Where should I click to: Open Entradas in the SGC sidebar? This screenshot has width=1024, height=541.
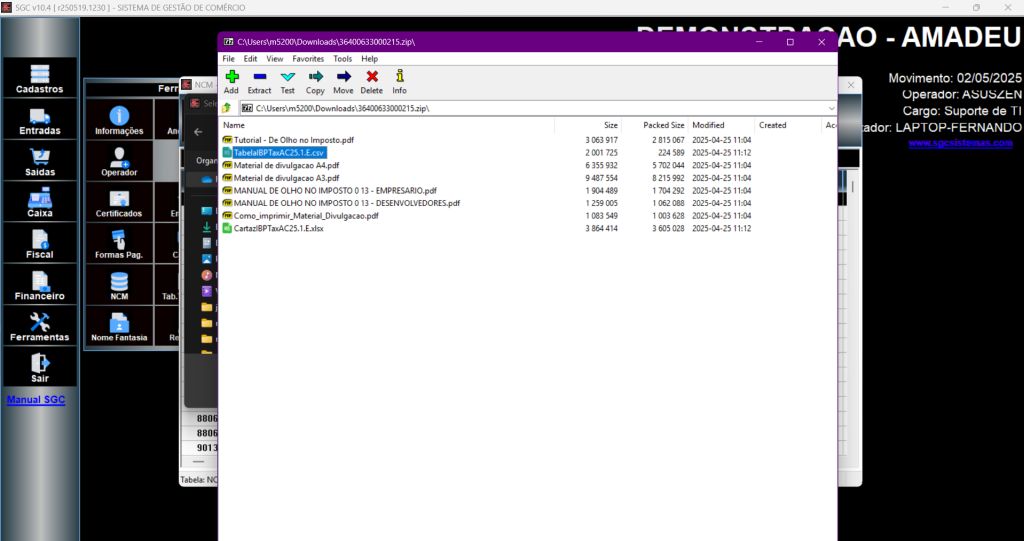click(40, 120)
